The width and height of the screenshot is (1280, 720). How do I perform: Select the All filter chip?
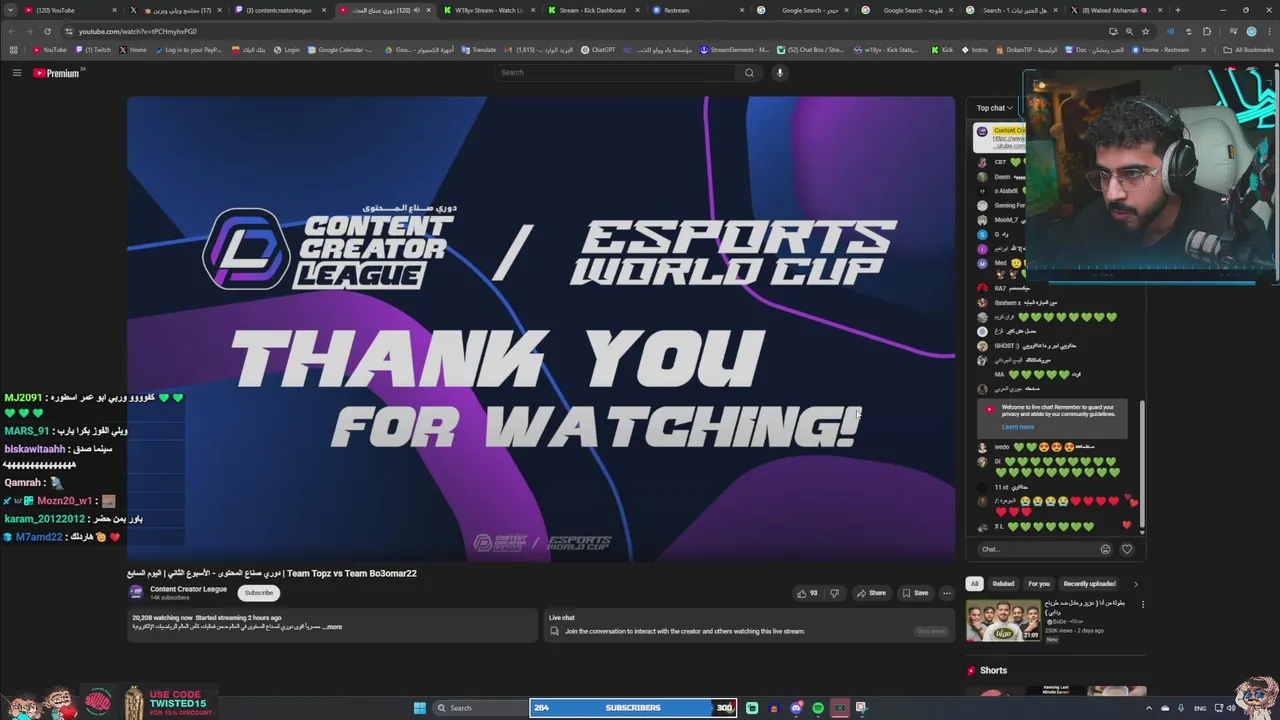(x=974, y=584)
